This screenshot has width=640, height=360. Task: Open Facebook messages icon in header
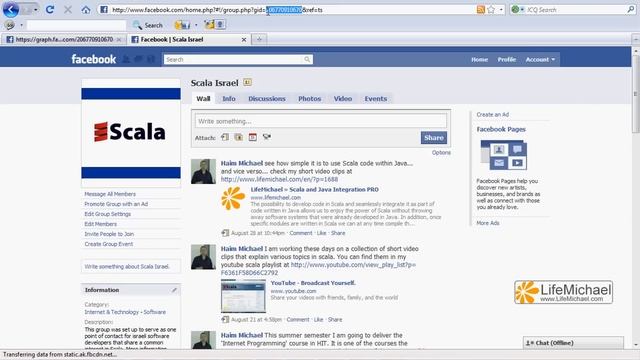click(x=138, y=60)
